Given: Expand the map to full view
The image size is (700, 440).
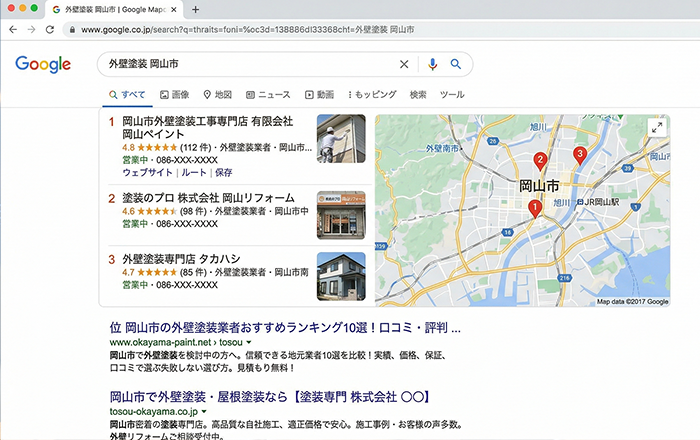Looking at the screenshot, I should [x=657, y=127].
